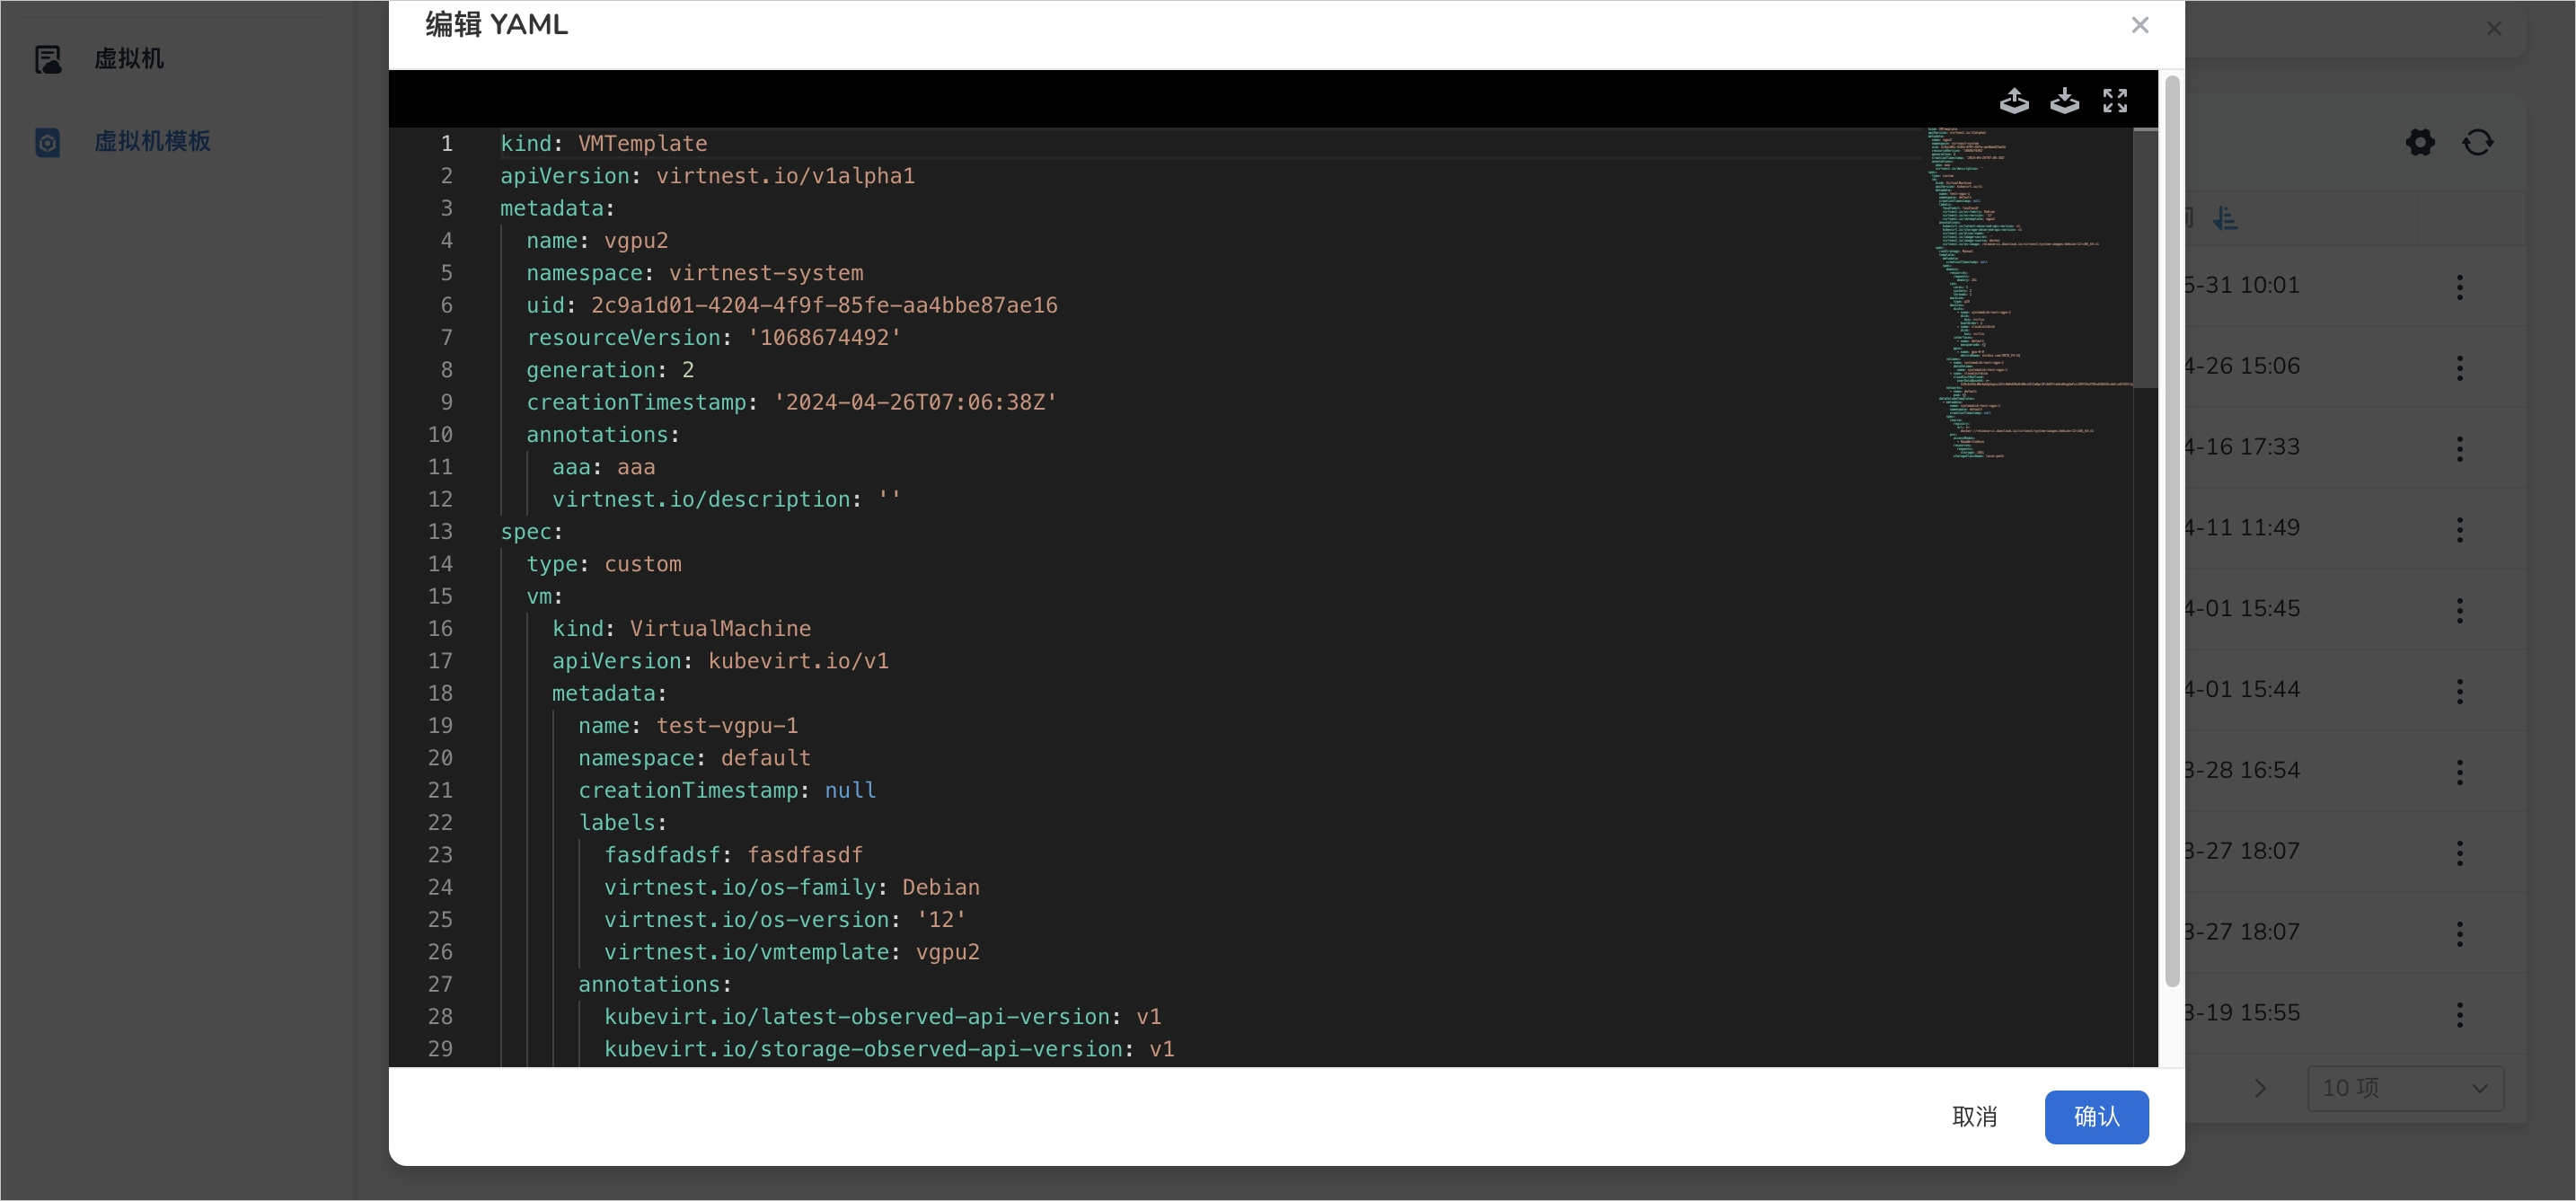The image size is (2576, 1201).
Task: Click the aaa: aaa annotation line
Action: pyautogui.click(x=603, y=466)
